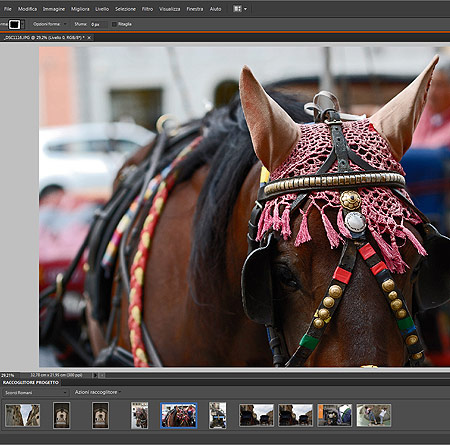Viewport: 450px width, 445px height.
Task: Open the Immagine menu
Action: point(54,9)
